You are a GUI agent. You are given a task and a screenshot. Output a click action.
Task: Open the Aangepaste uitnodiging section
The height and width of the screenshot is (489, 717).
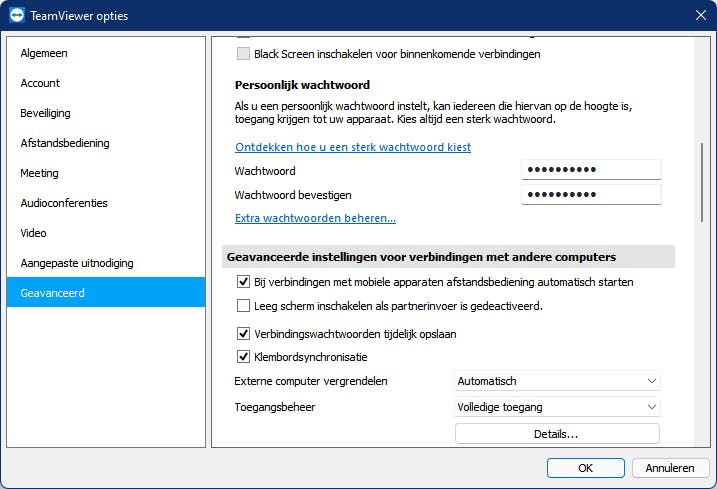pyautogui.click(x=77, y=263)
